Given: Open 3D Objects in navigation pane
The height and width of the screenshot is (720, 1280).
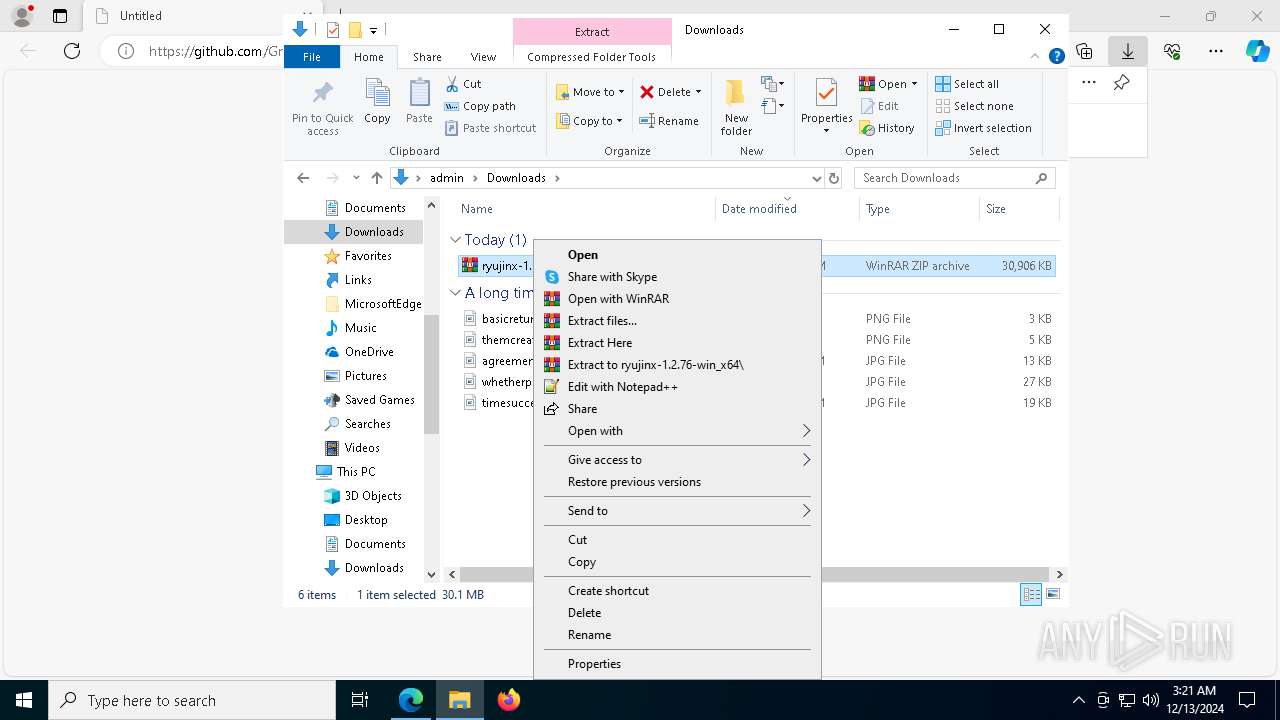Looking at the screenshot, I should (372, 496).
